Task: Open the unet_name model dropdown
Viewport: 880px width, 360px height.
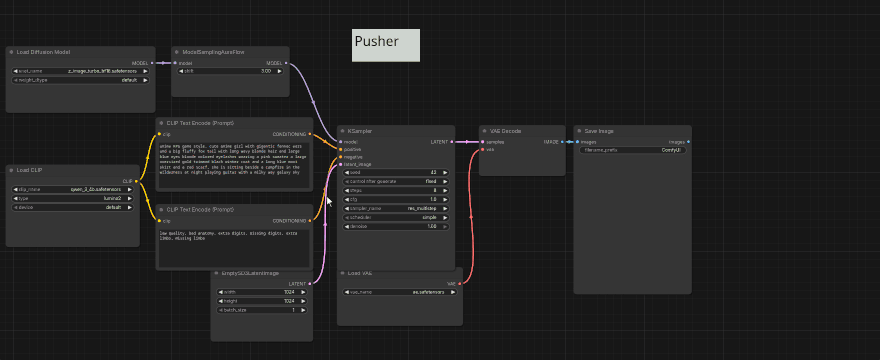Action: pyautogui.click(x=80, y=71)
